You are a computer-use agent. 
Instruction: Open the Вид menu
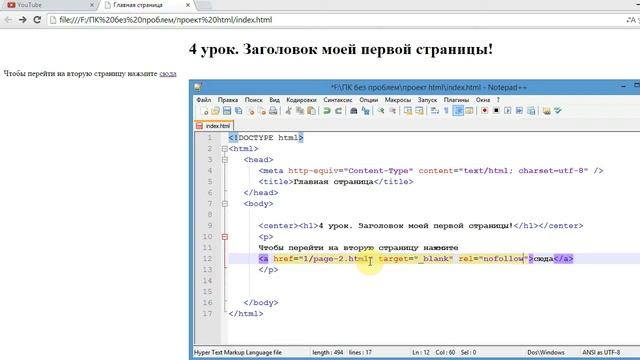click(274, 100)
